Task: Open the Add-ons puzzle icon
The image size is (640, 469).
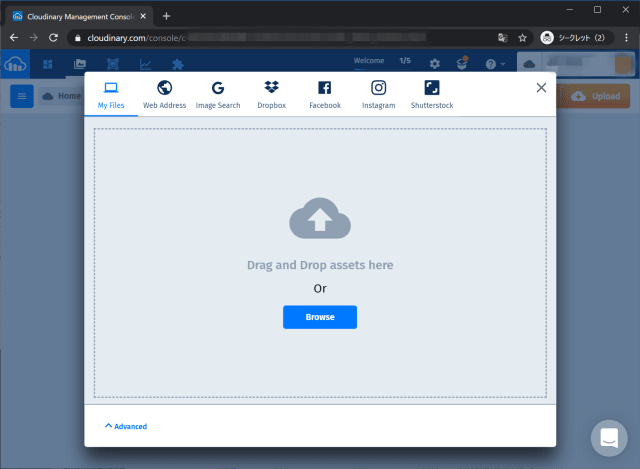Action: click(x=178, y=64)
